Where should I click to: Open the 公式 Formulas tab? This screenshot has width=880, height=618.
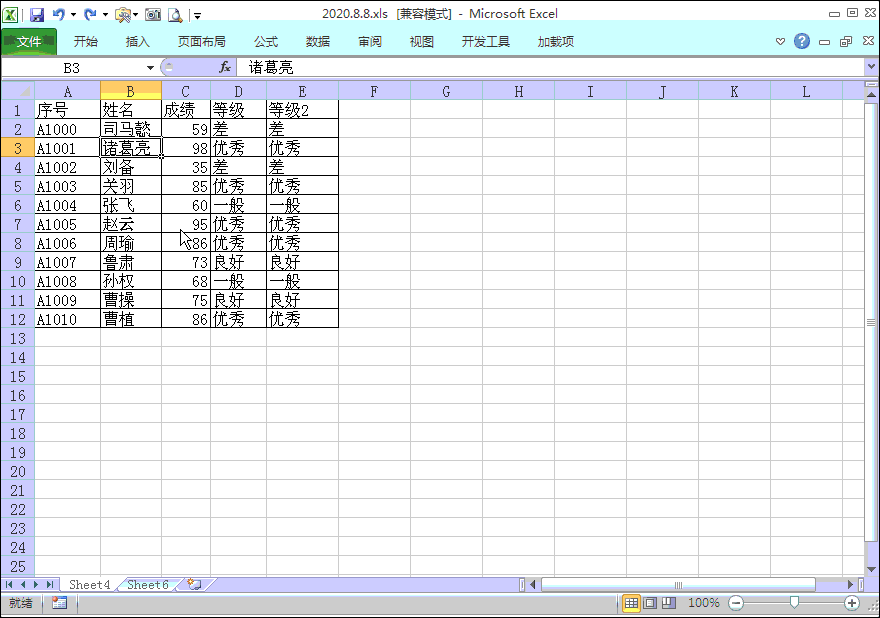pyautogui.click(x=265, y=42)
